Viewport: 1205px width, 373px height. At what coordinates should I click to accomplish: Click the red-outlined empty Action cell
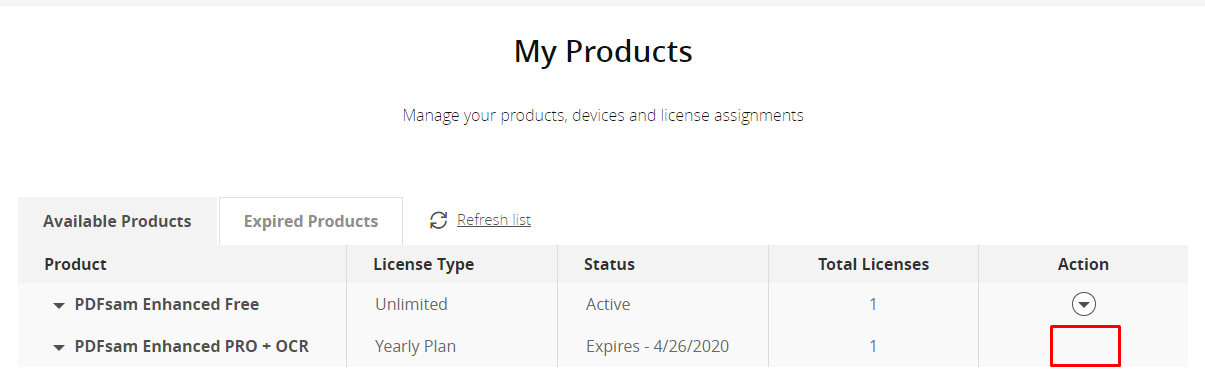[1084, 346]
